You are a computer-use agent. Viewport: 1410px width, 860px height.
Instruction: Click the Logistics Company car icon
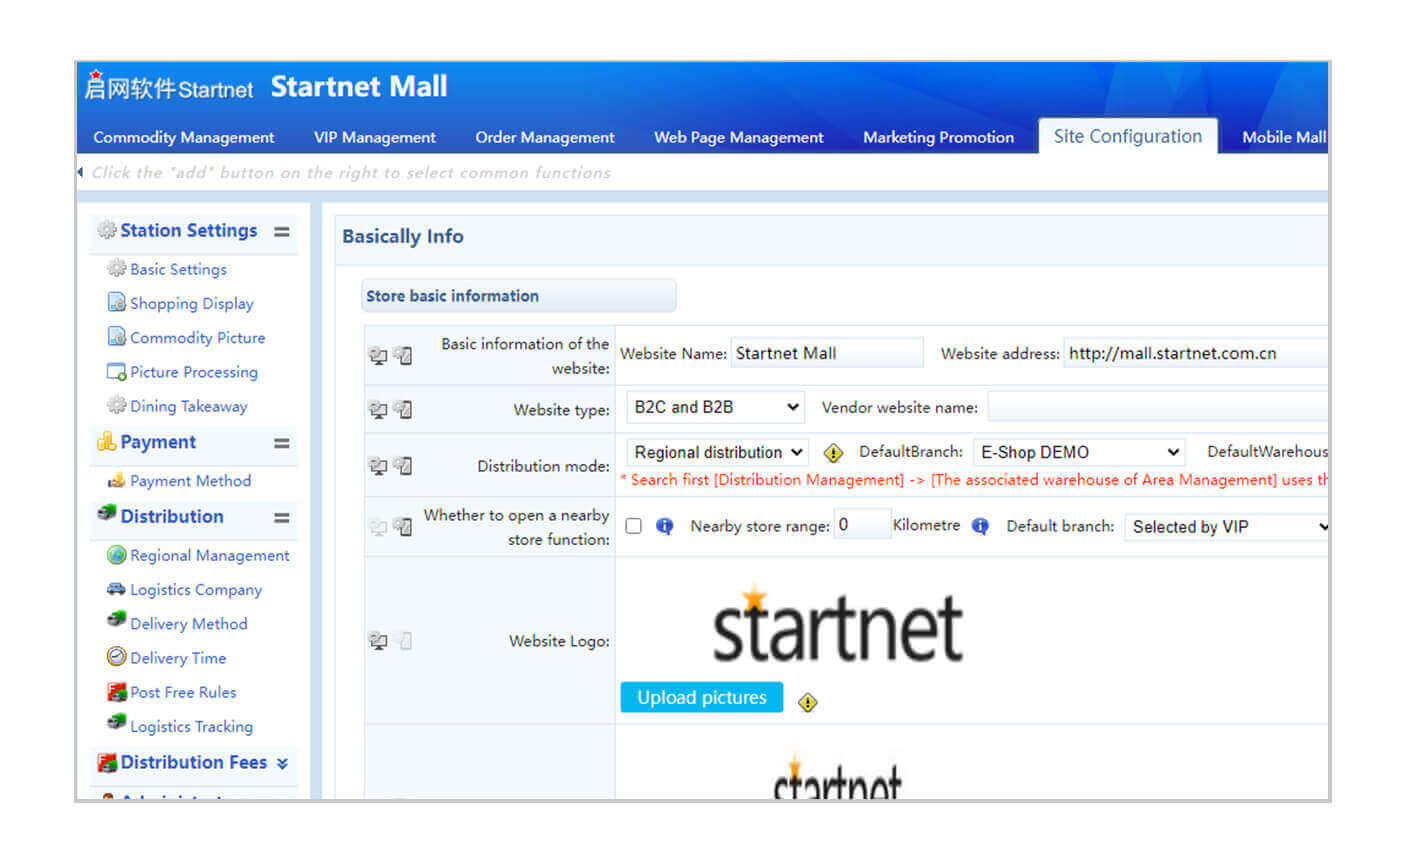pyautogui.click(x=116, y=589)
